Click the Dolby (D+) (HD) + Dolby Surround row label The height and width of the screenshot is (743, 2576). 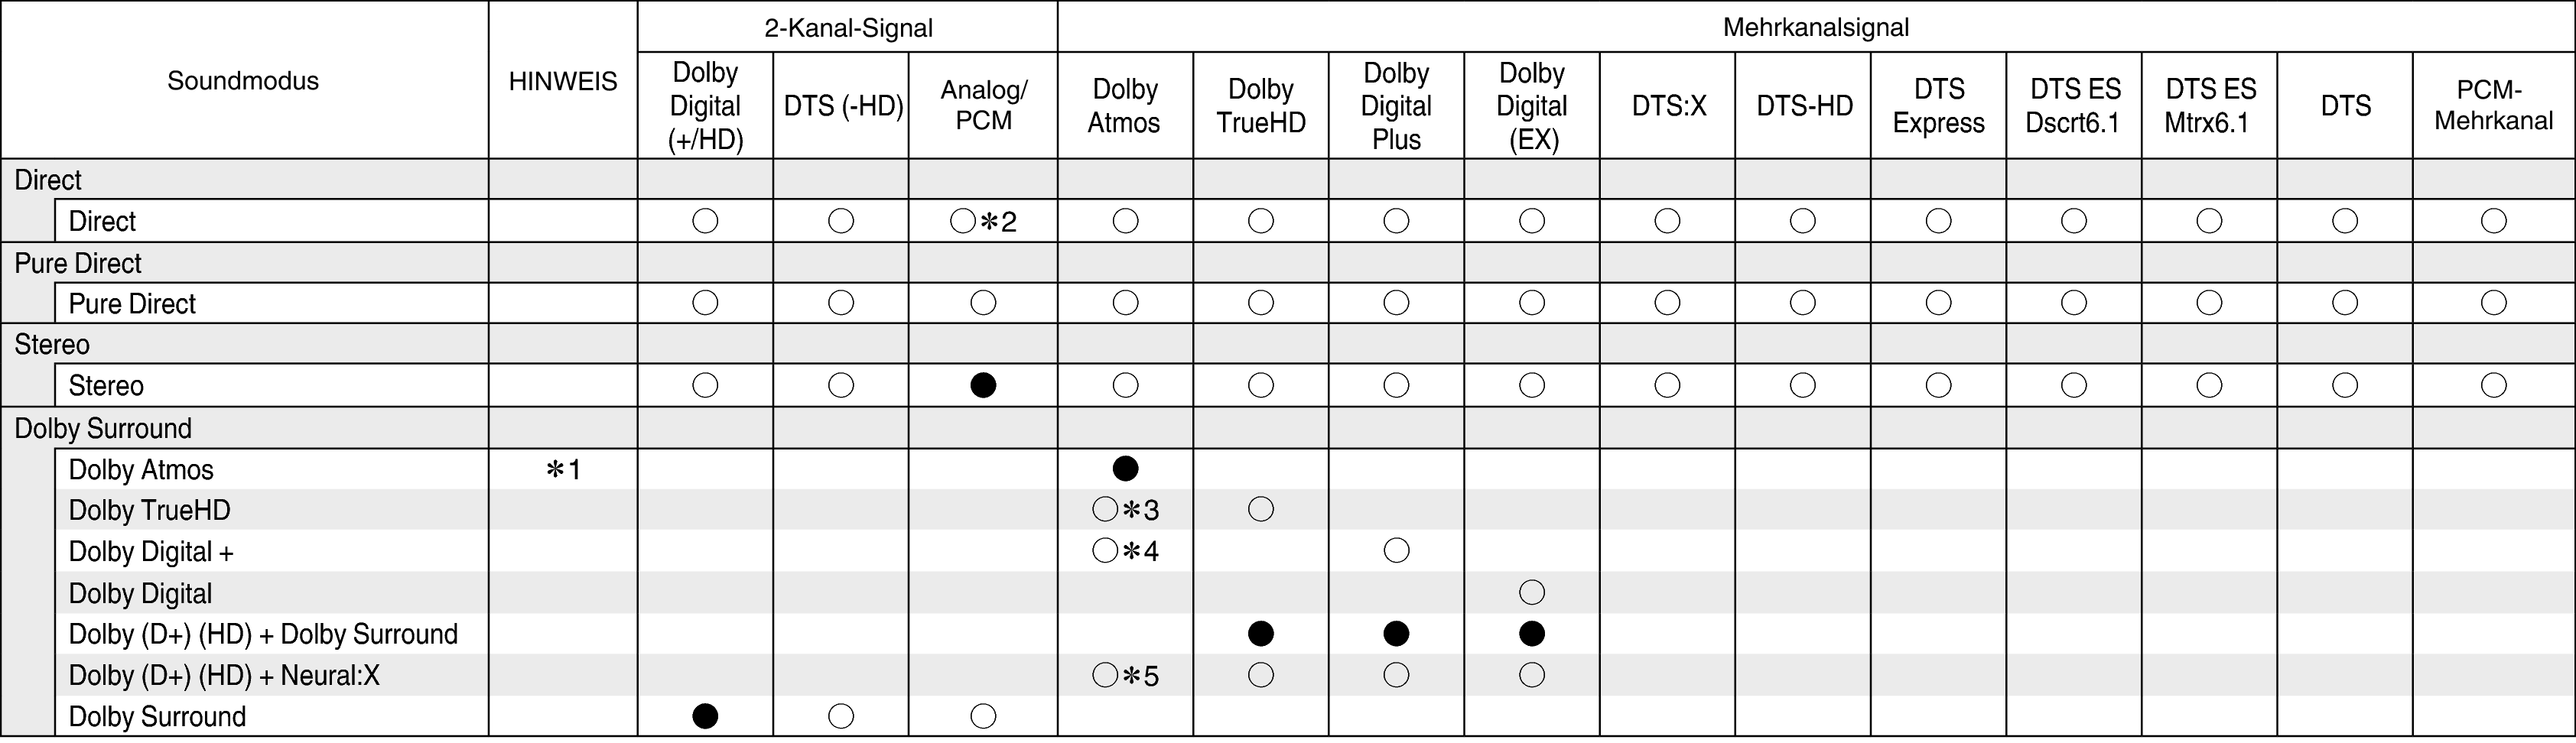point(263,634)
